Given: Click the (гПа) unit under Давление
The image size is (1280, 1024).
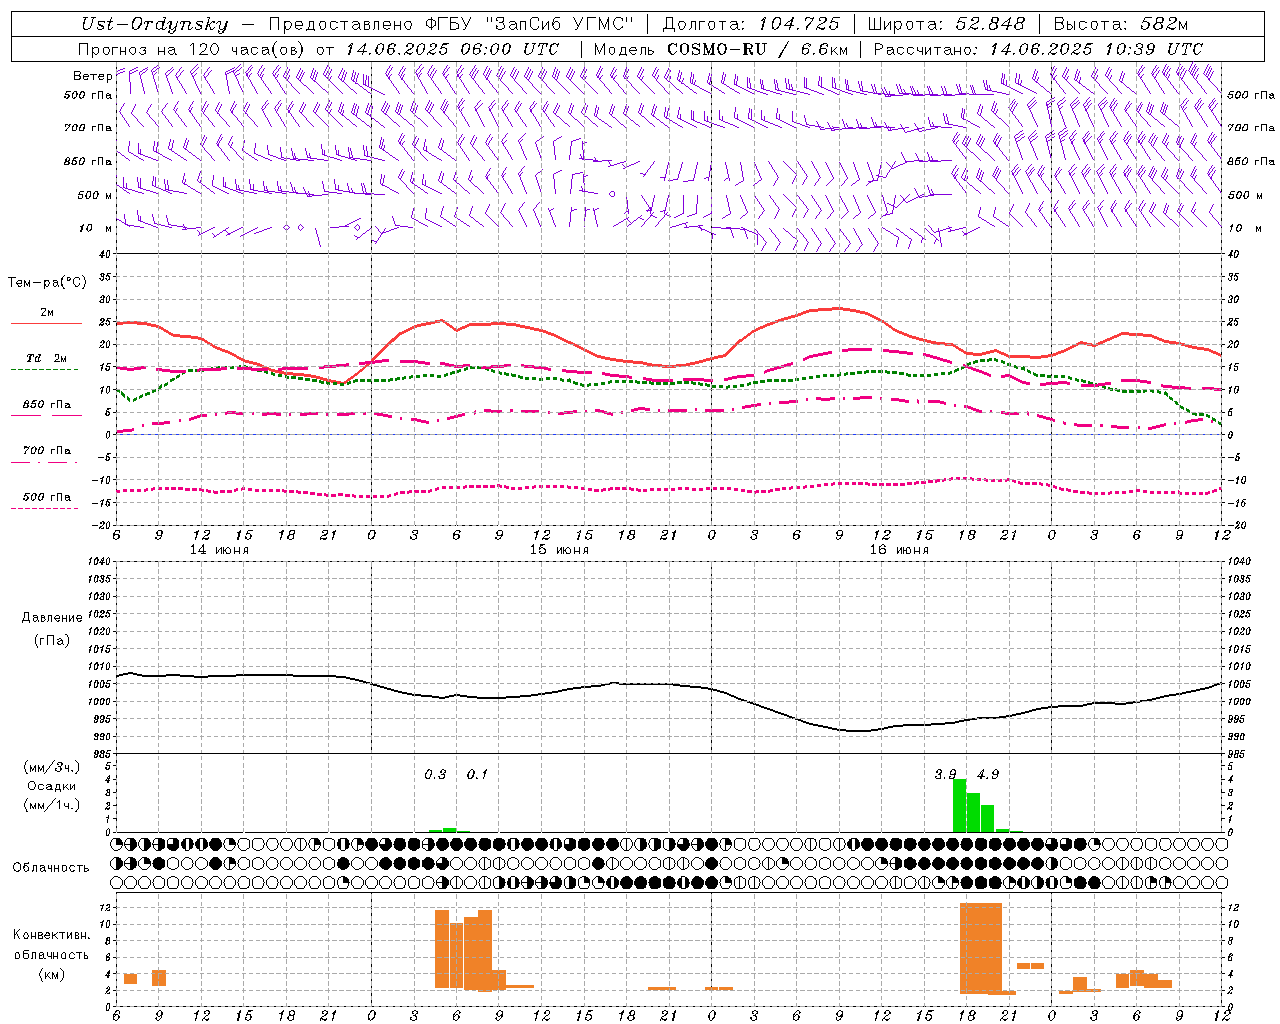Looking at the screenshot, I should [52, 641].
